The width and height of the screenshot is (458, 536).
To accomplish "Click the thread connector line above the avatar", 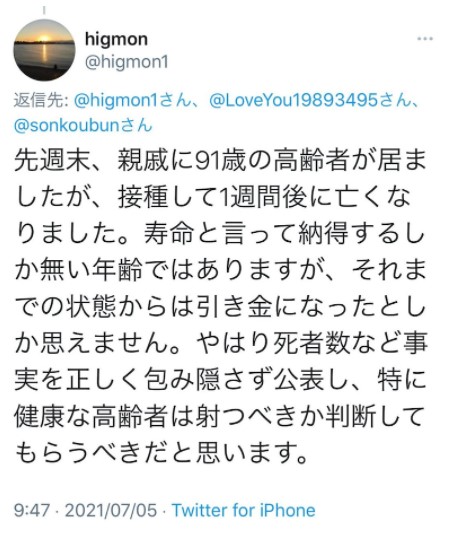I will (x=44, y=11).
